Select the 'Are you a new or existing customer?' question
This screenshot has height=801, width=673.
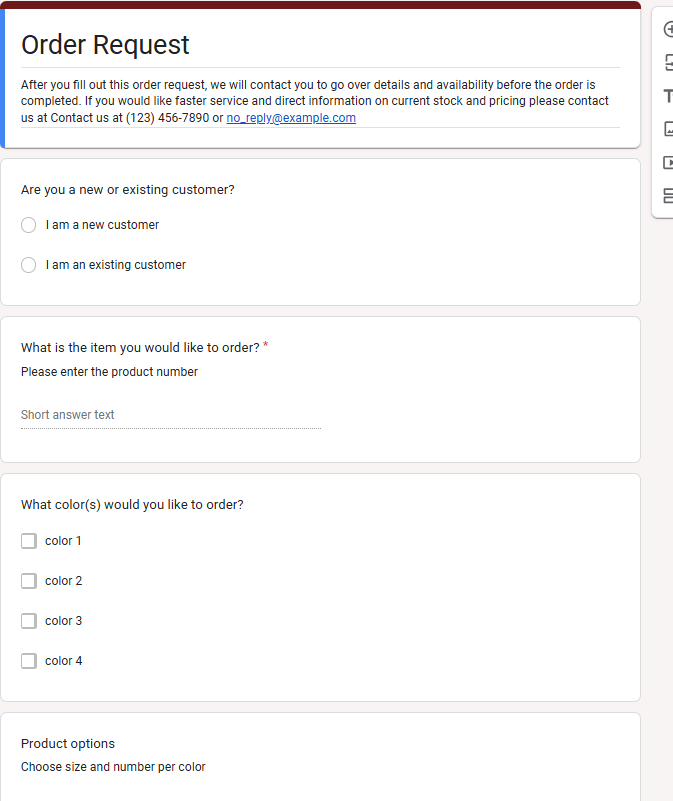128,190
